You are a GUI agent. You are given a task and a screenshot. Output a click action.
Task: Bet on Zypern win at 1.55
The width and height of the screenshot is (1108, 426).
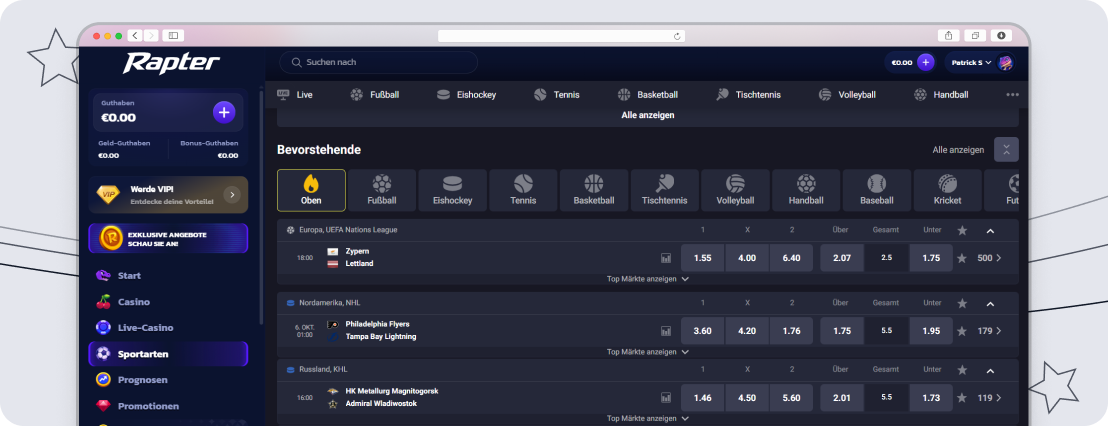(702, 258)
